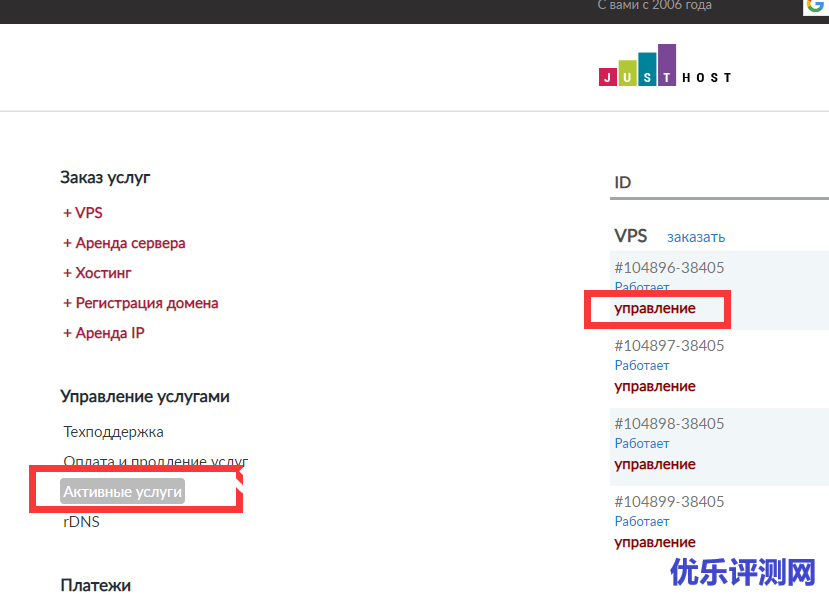829x599 pixels.
Task: Click управление for VPS #104897-38405
Action: tap(654, 386)
